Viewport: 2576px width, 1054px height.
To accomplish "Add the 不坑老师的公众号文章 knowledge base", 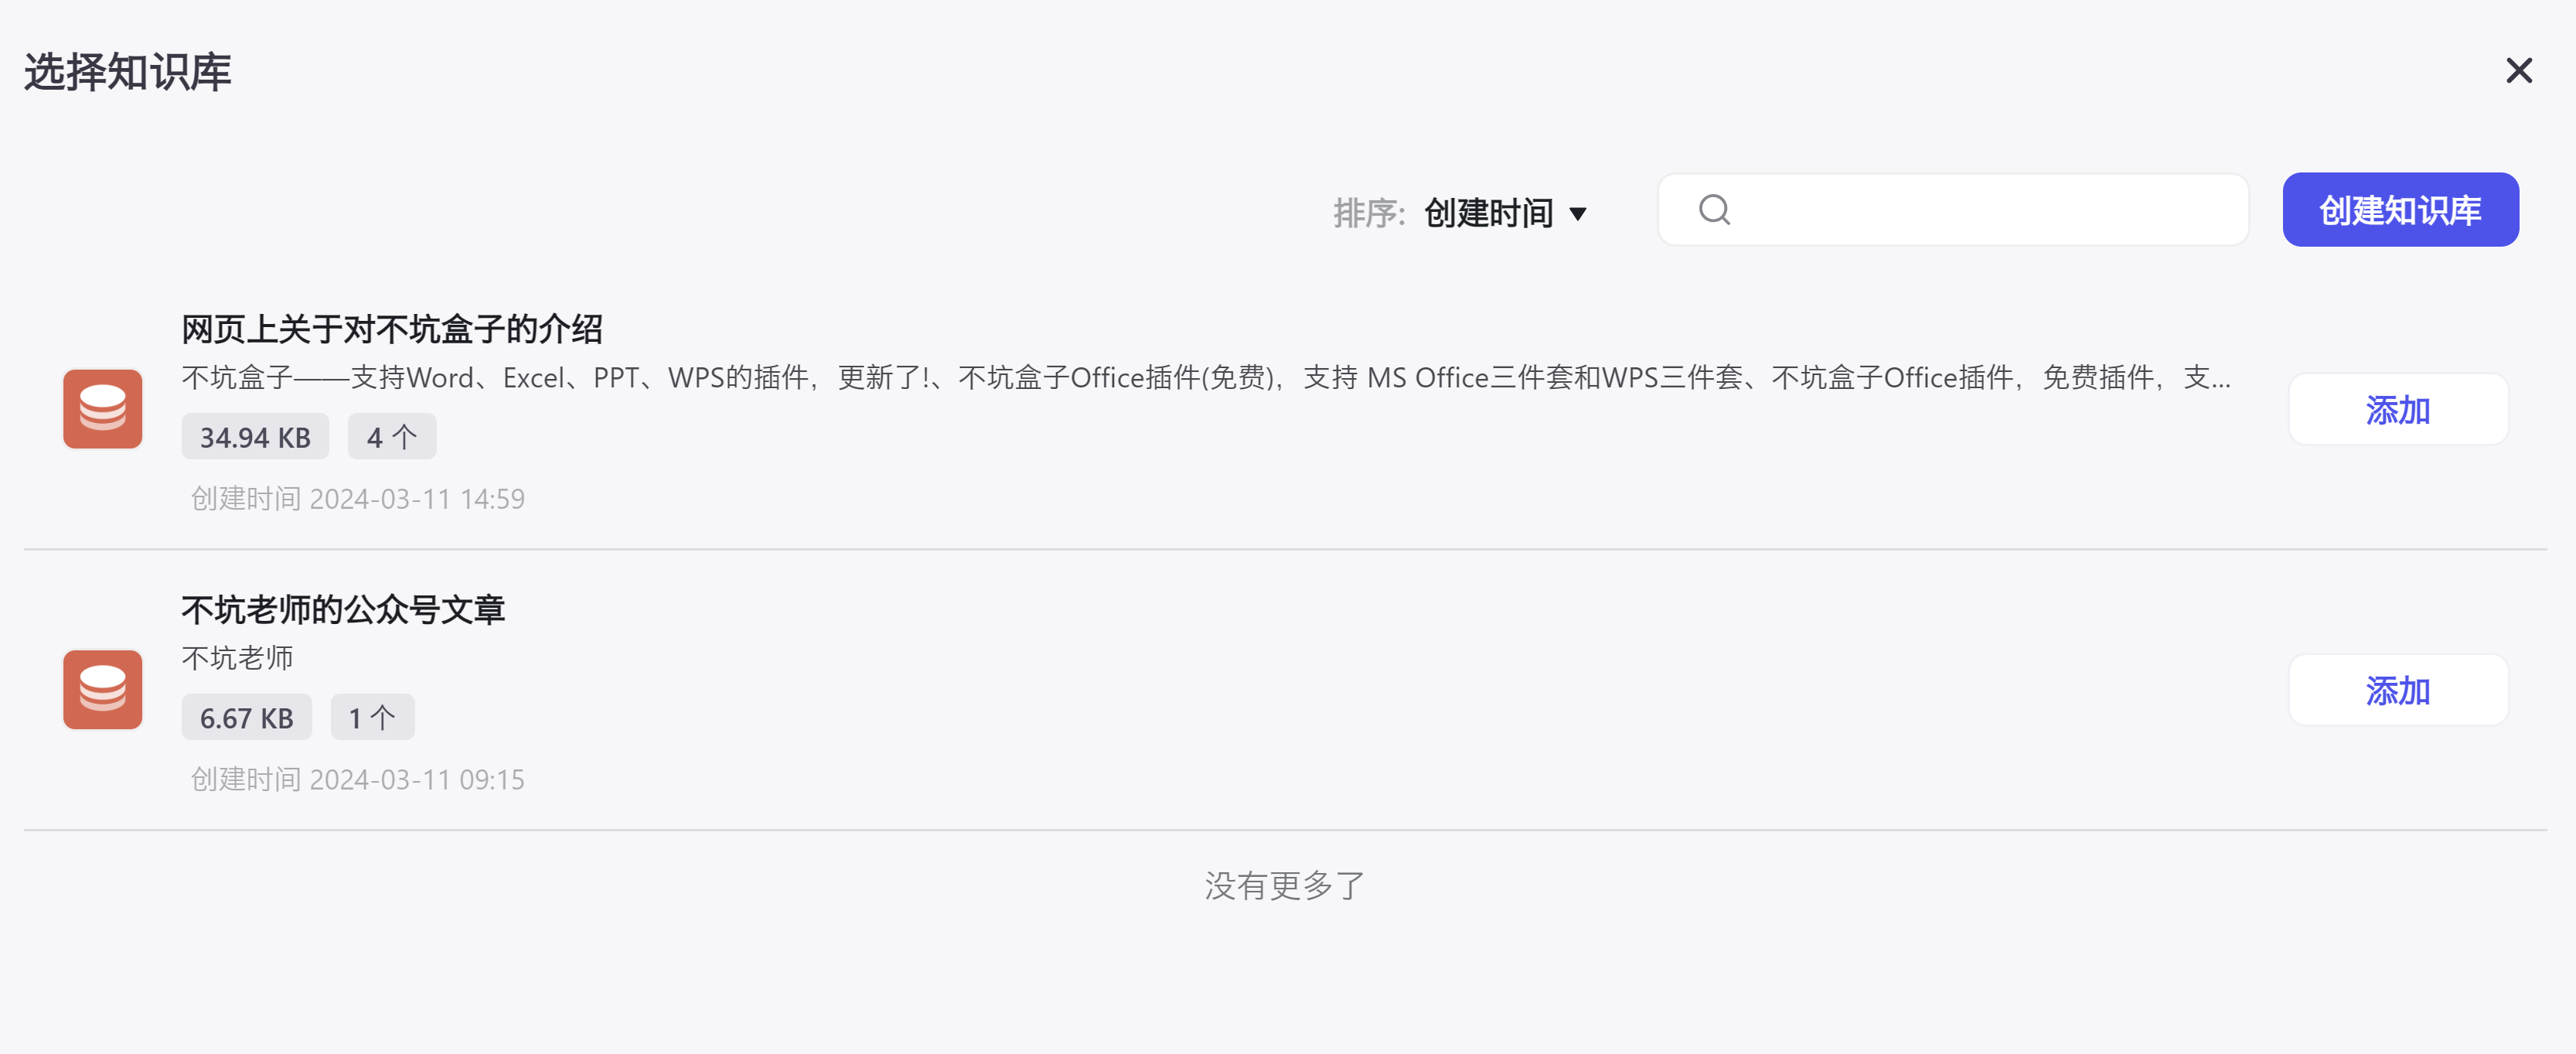I will point(2398,691).
